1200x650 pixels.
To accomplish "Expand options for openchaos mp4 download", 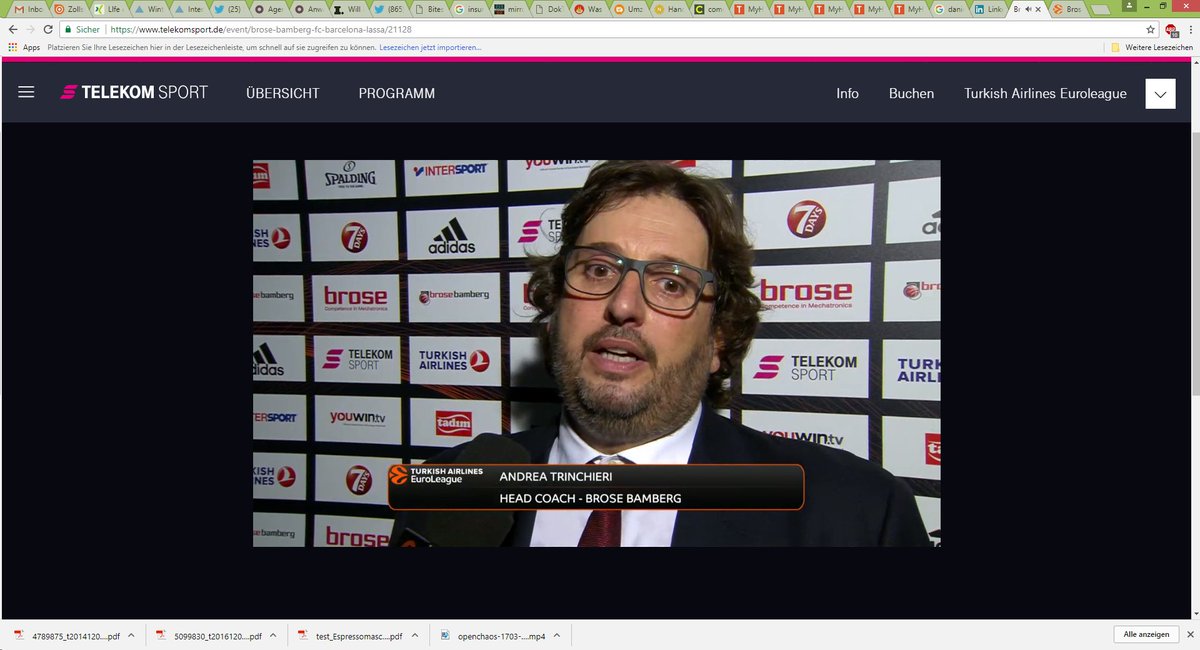I will click(557, 635).
